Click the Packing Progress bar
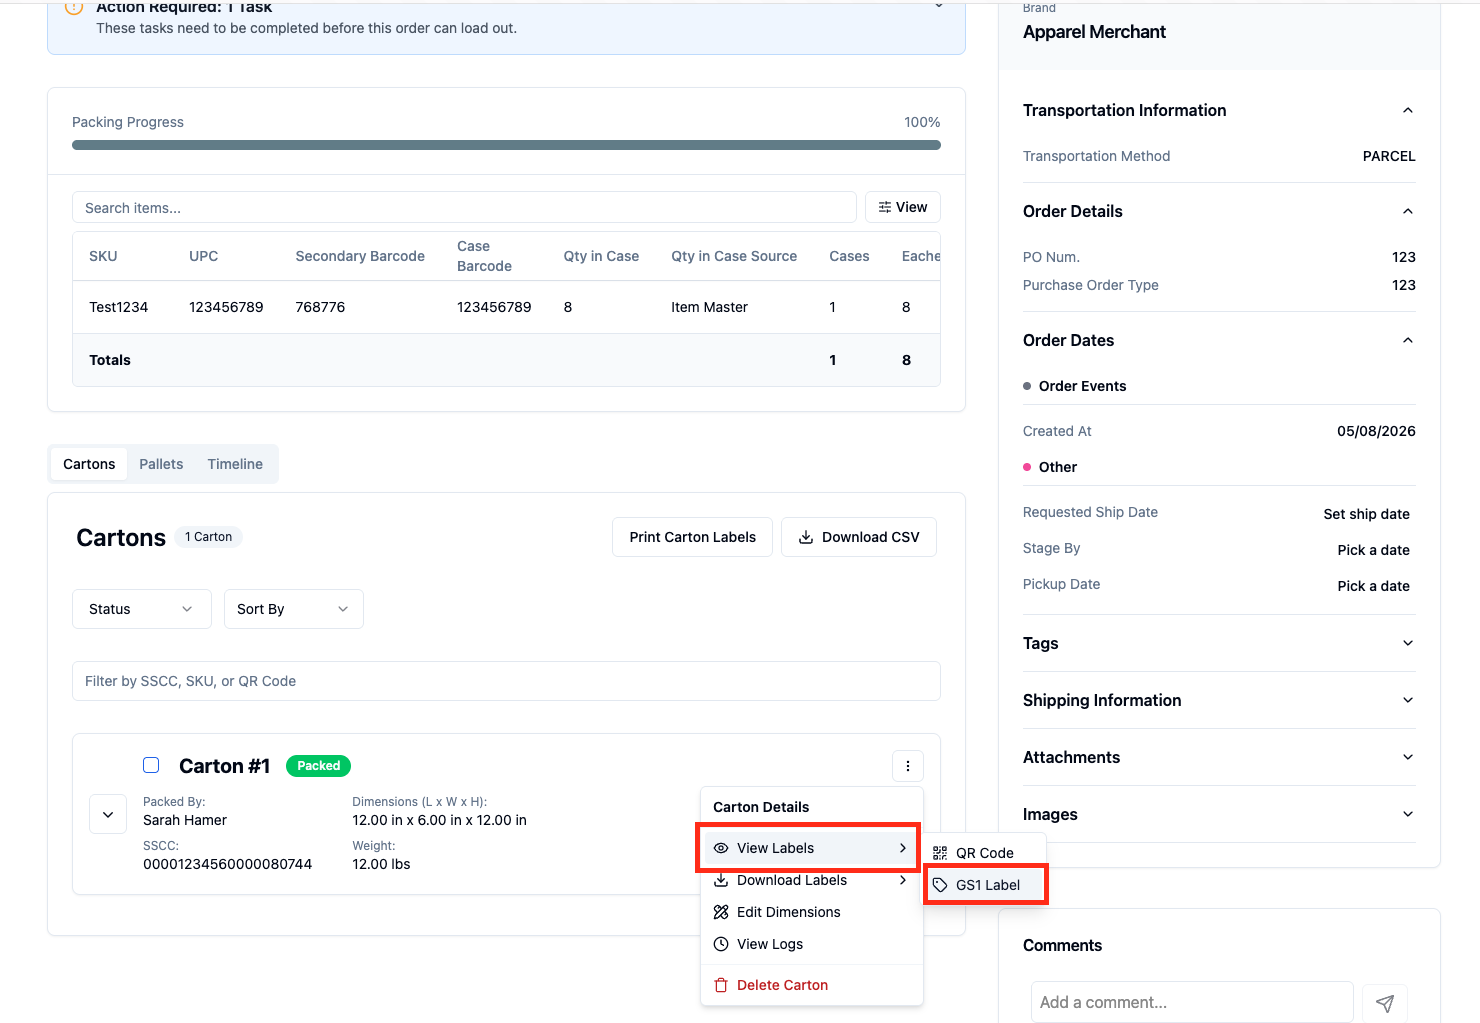 click(506, 145)
